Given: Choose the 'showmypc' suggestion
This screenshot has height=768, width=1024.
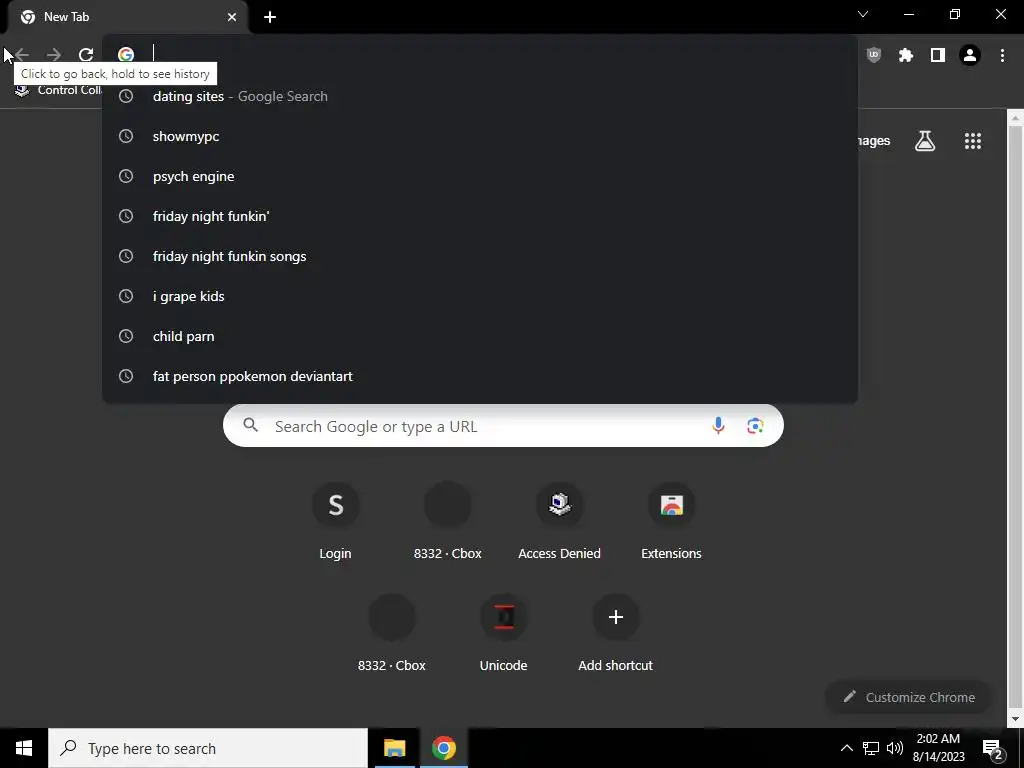Looking at the screenshot, I should 480,136.
